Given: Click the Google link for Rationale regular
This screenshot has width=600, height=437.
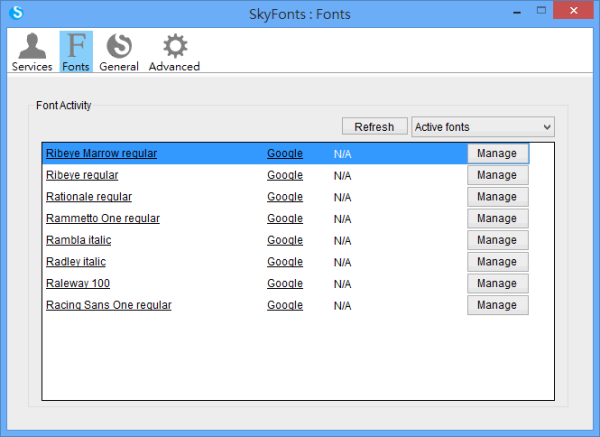Looking at the screenshot, I should pos(284,197).
